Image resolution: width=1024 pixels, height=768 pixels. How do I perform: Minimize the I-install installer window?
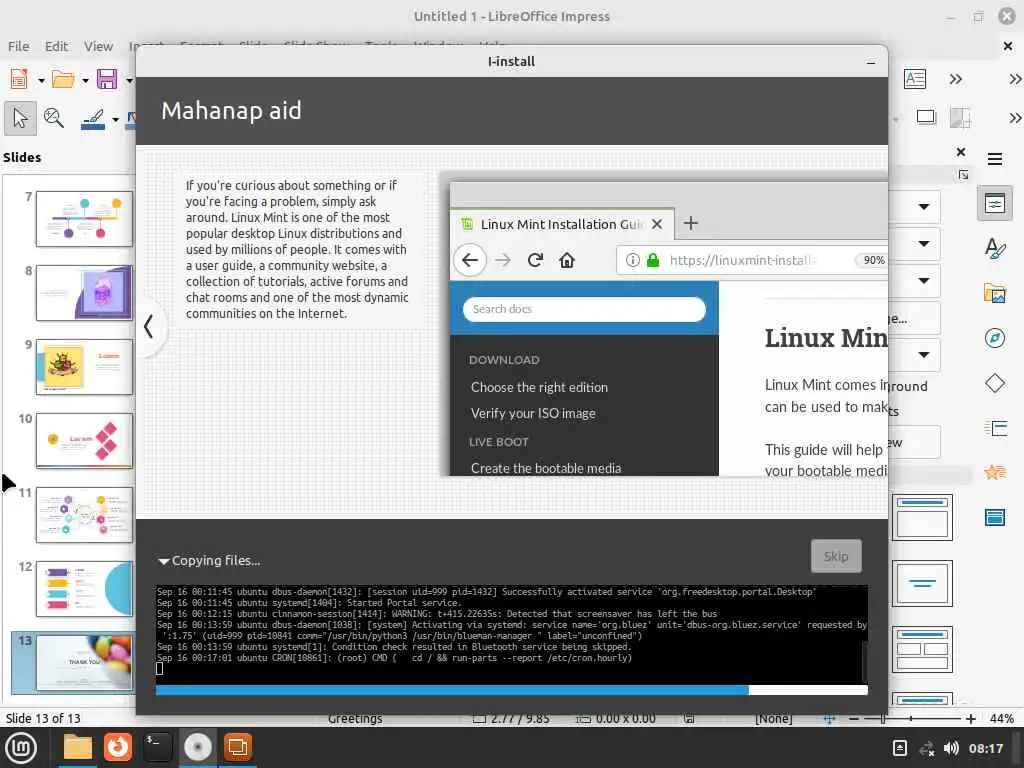[x=871, y=62]
